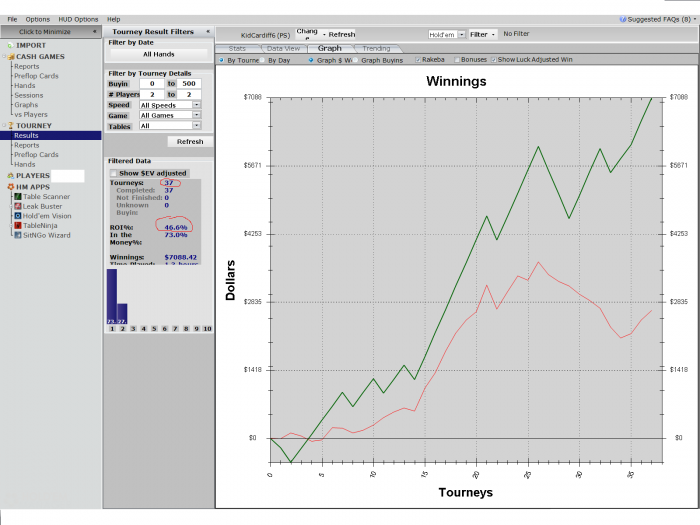The image size is (700, 525).
Task: Click the TableNinja icon
Action: click(x=18, y=225)
